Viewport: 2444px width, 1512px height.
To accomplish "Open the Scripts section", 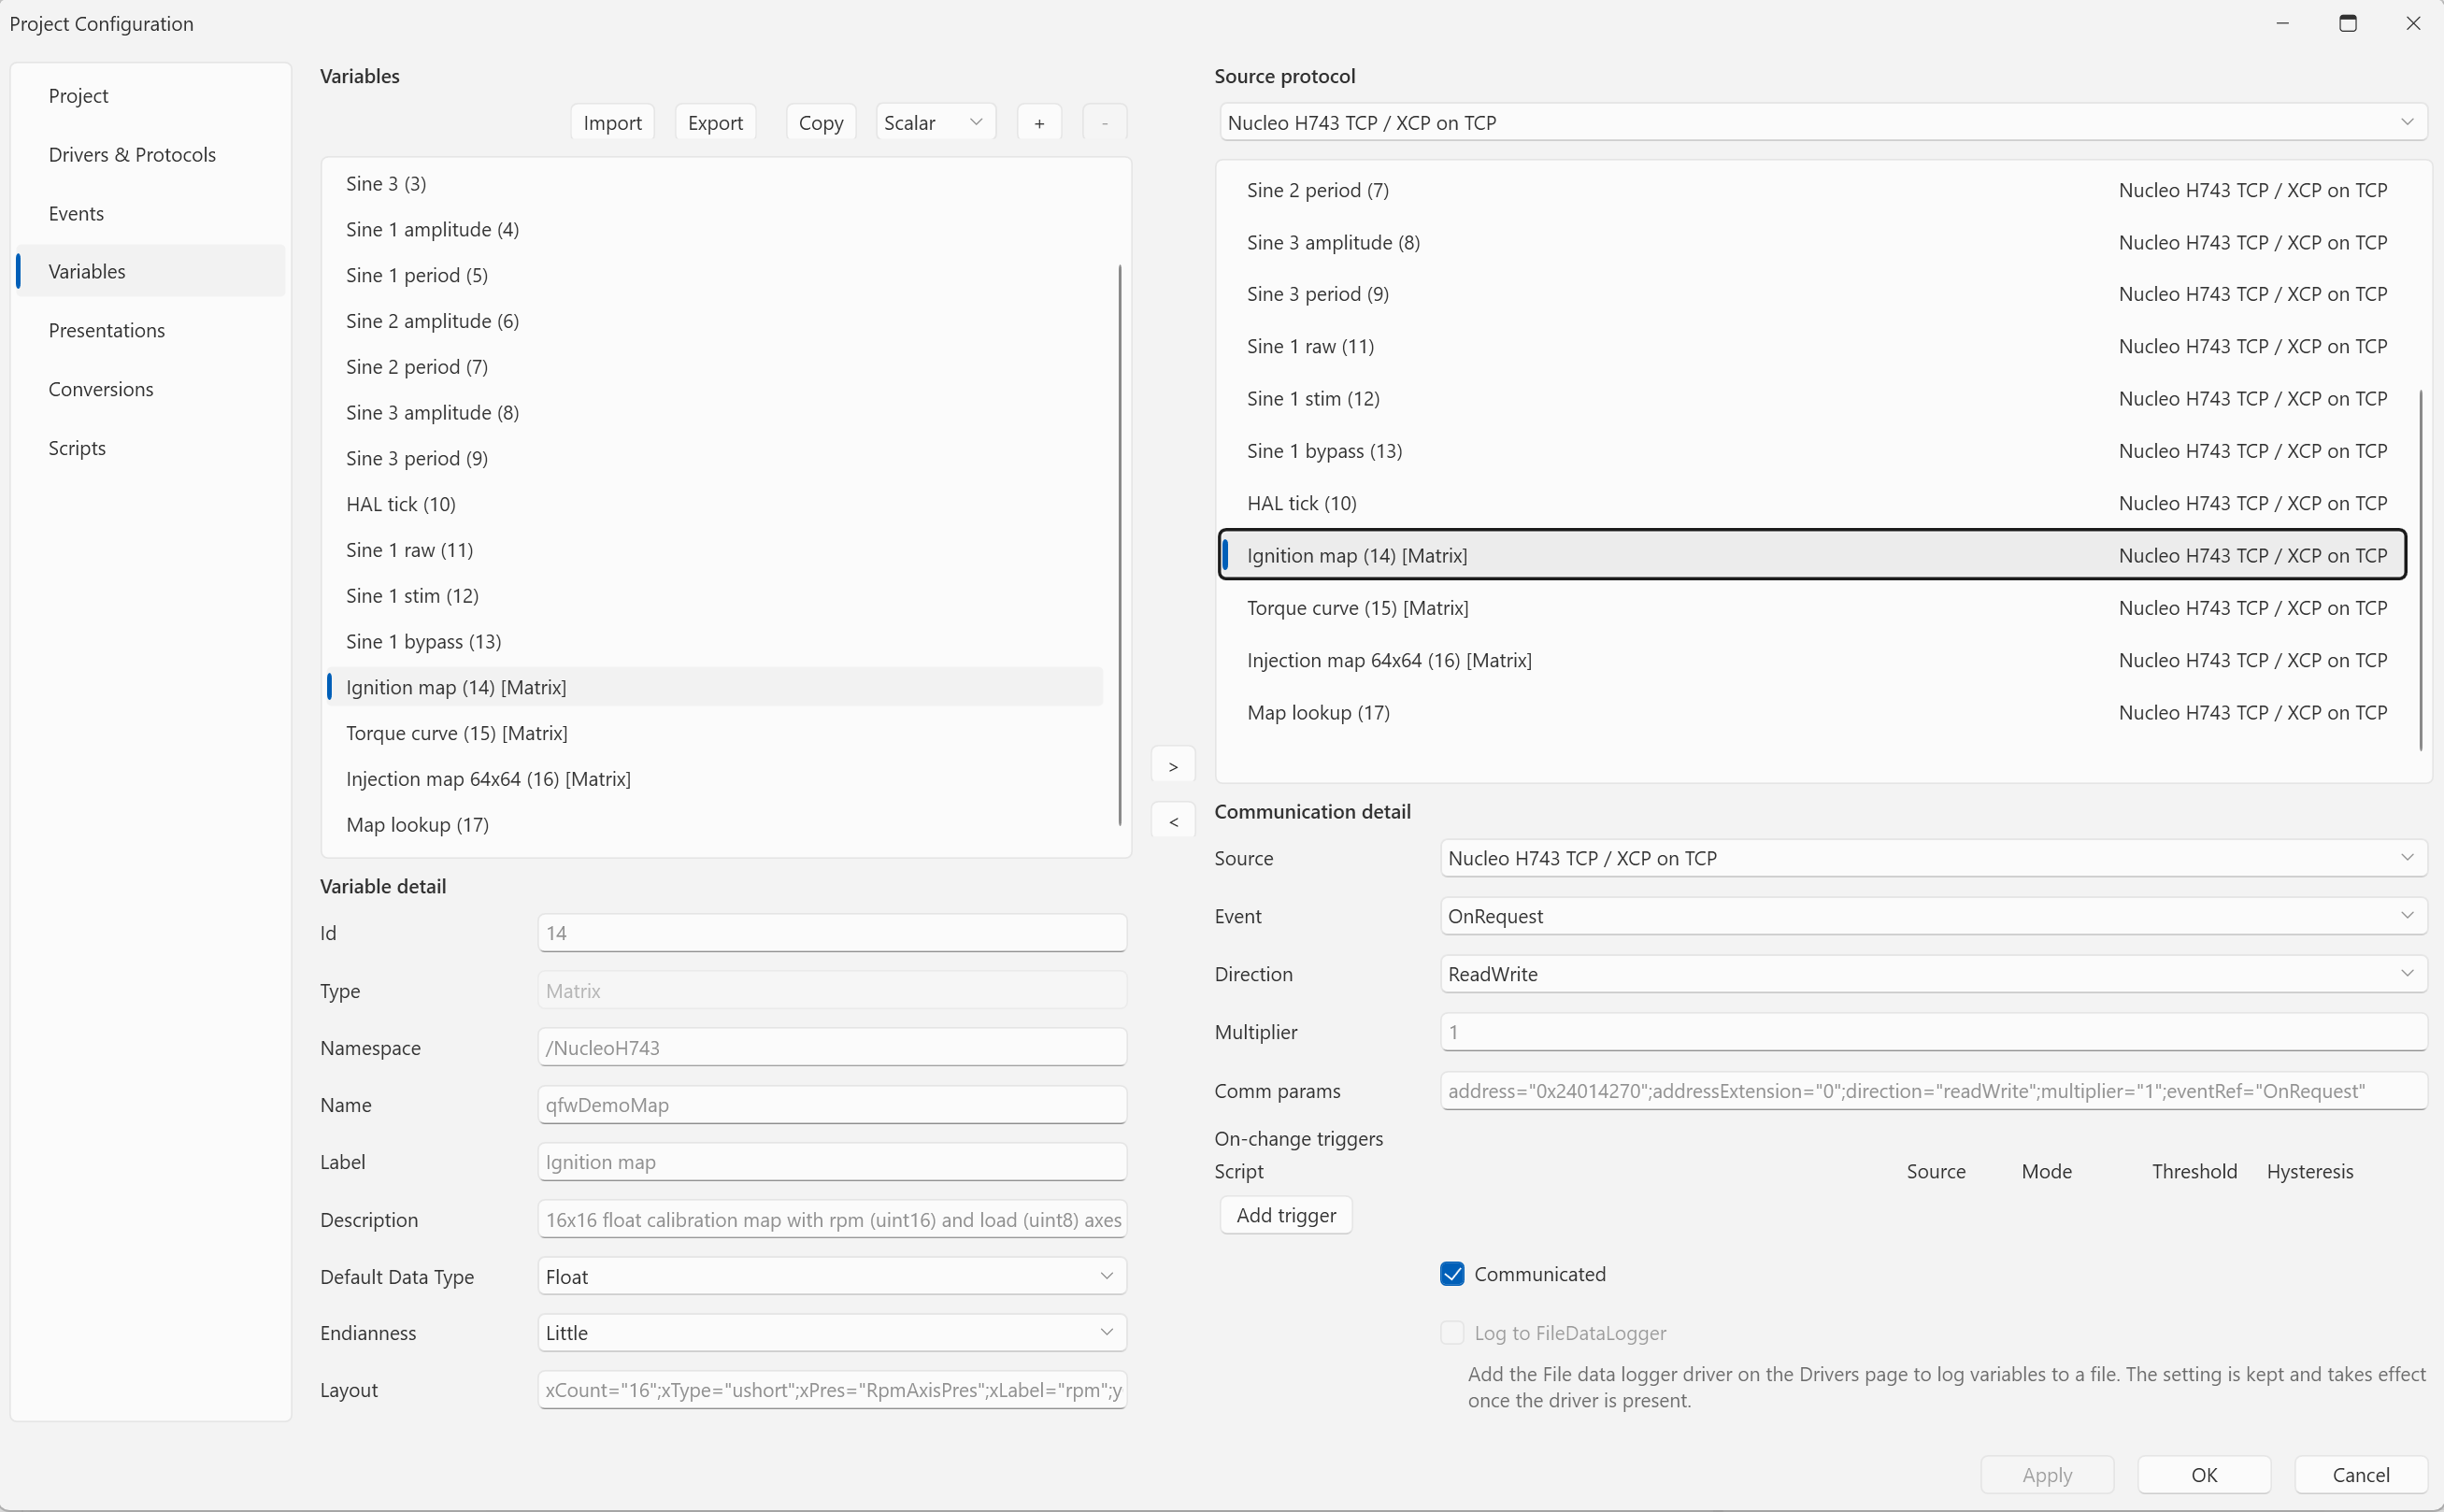I will point(151,448).
